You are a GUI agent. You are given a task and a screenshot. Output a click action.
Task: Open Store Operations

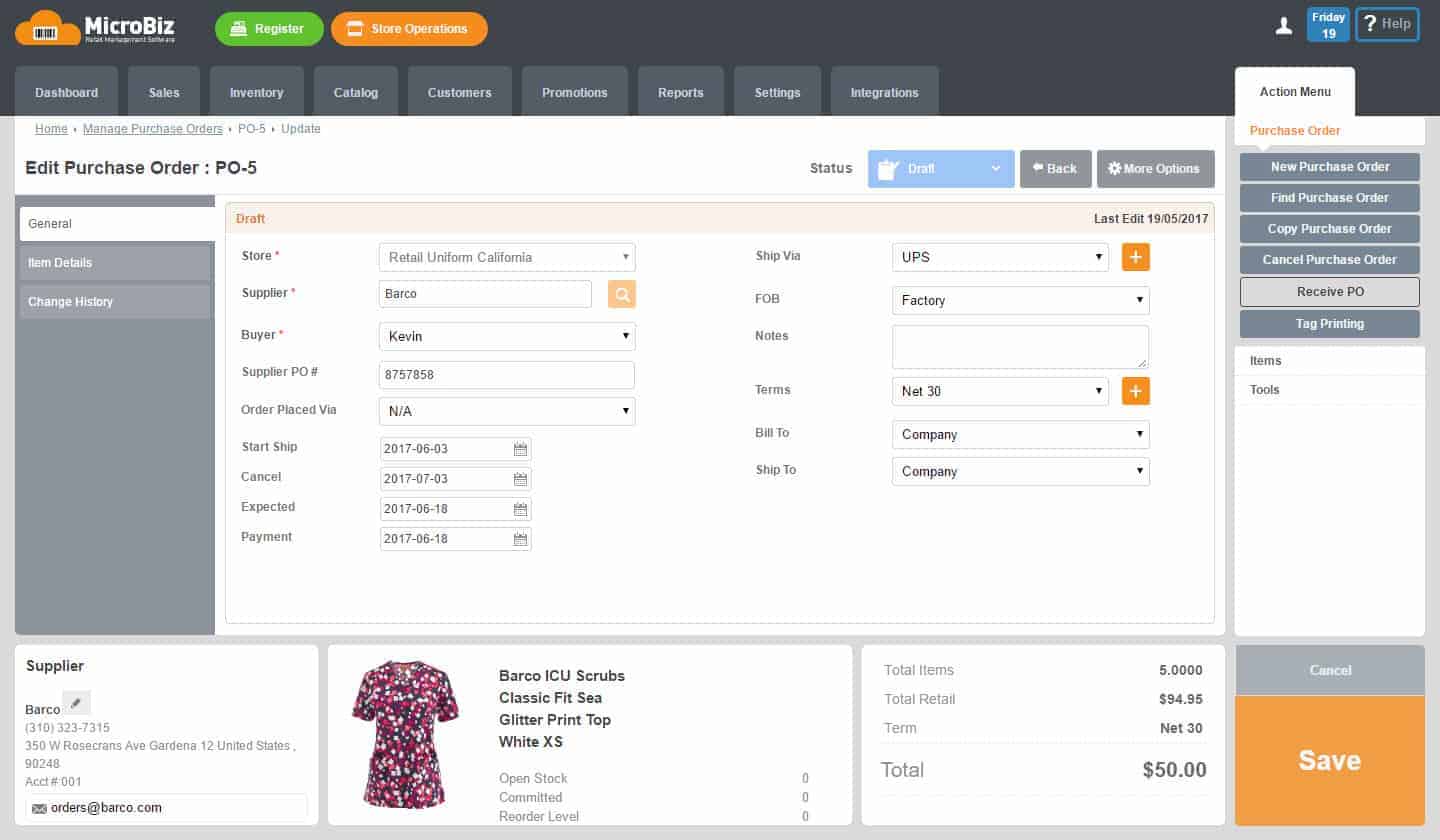pos(409,29)
